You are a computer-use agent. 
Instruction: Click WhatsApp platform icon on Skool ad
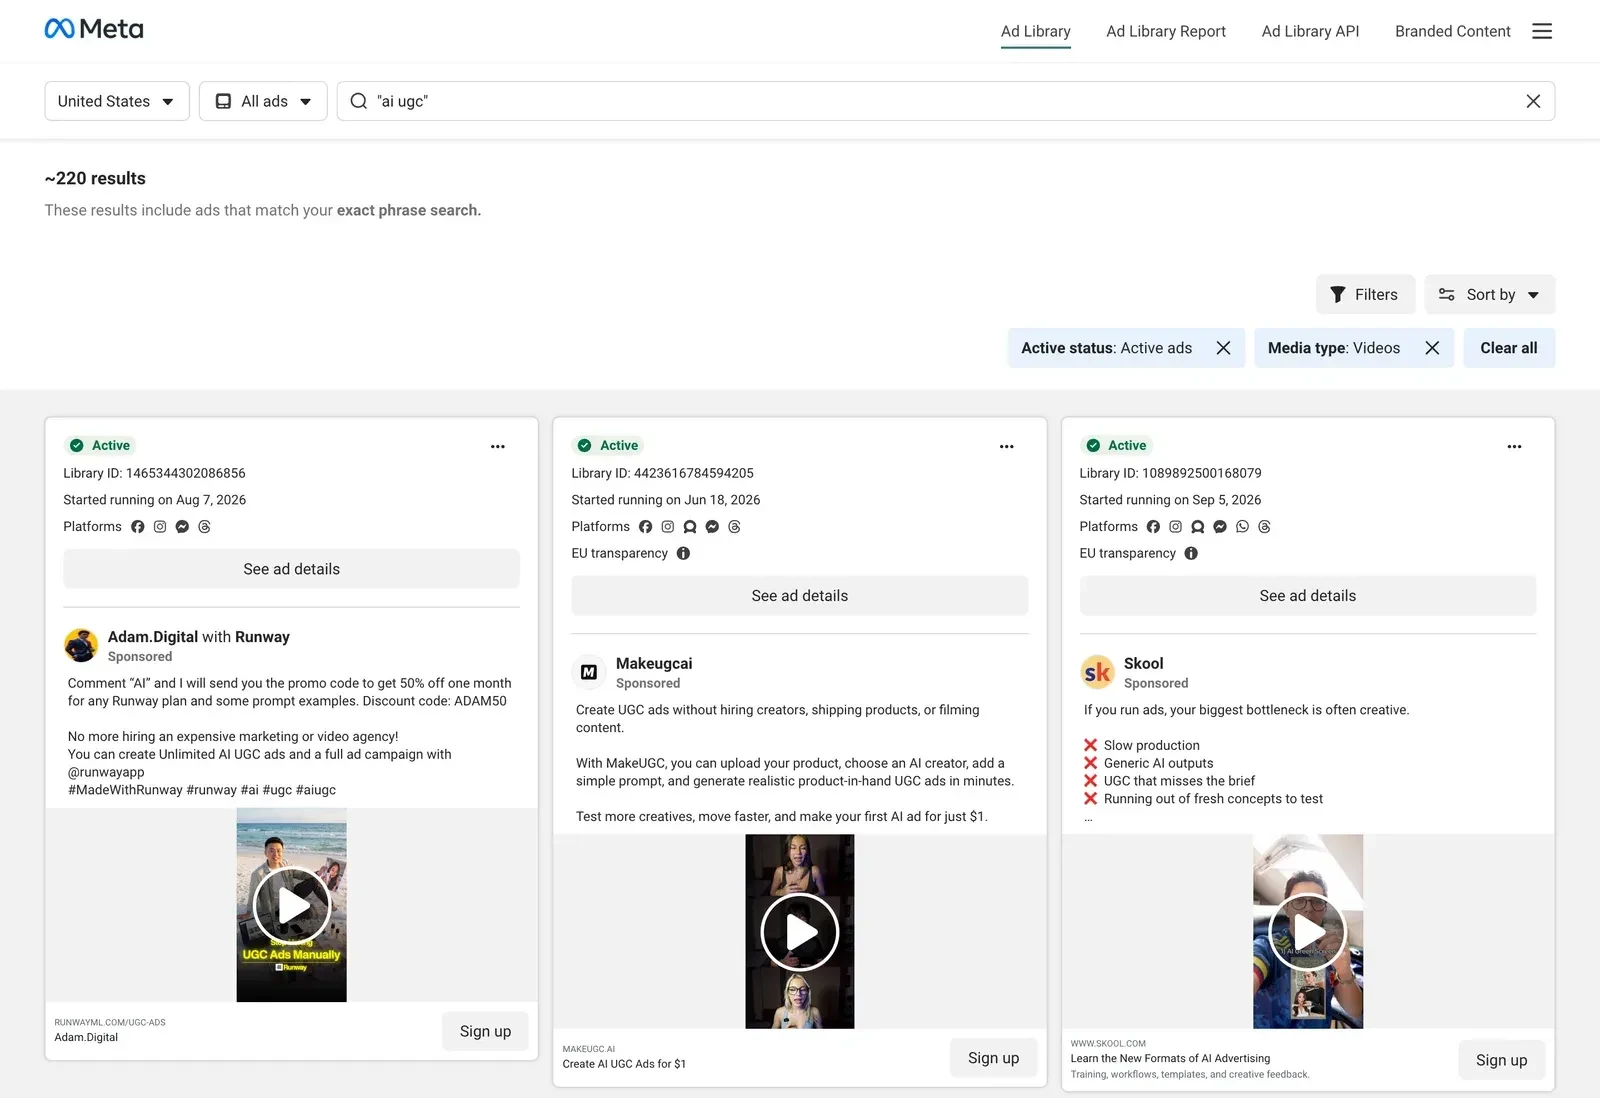[x=1242, y=527]
